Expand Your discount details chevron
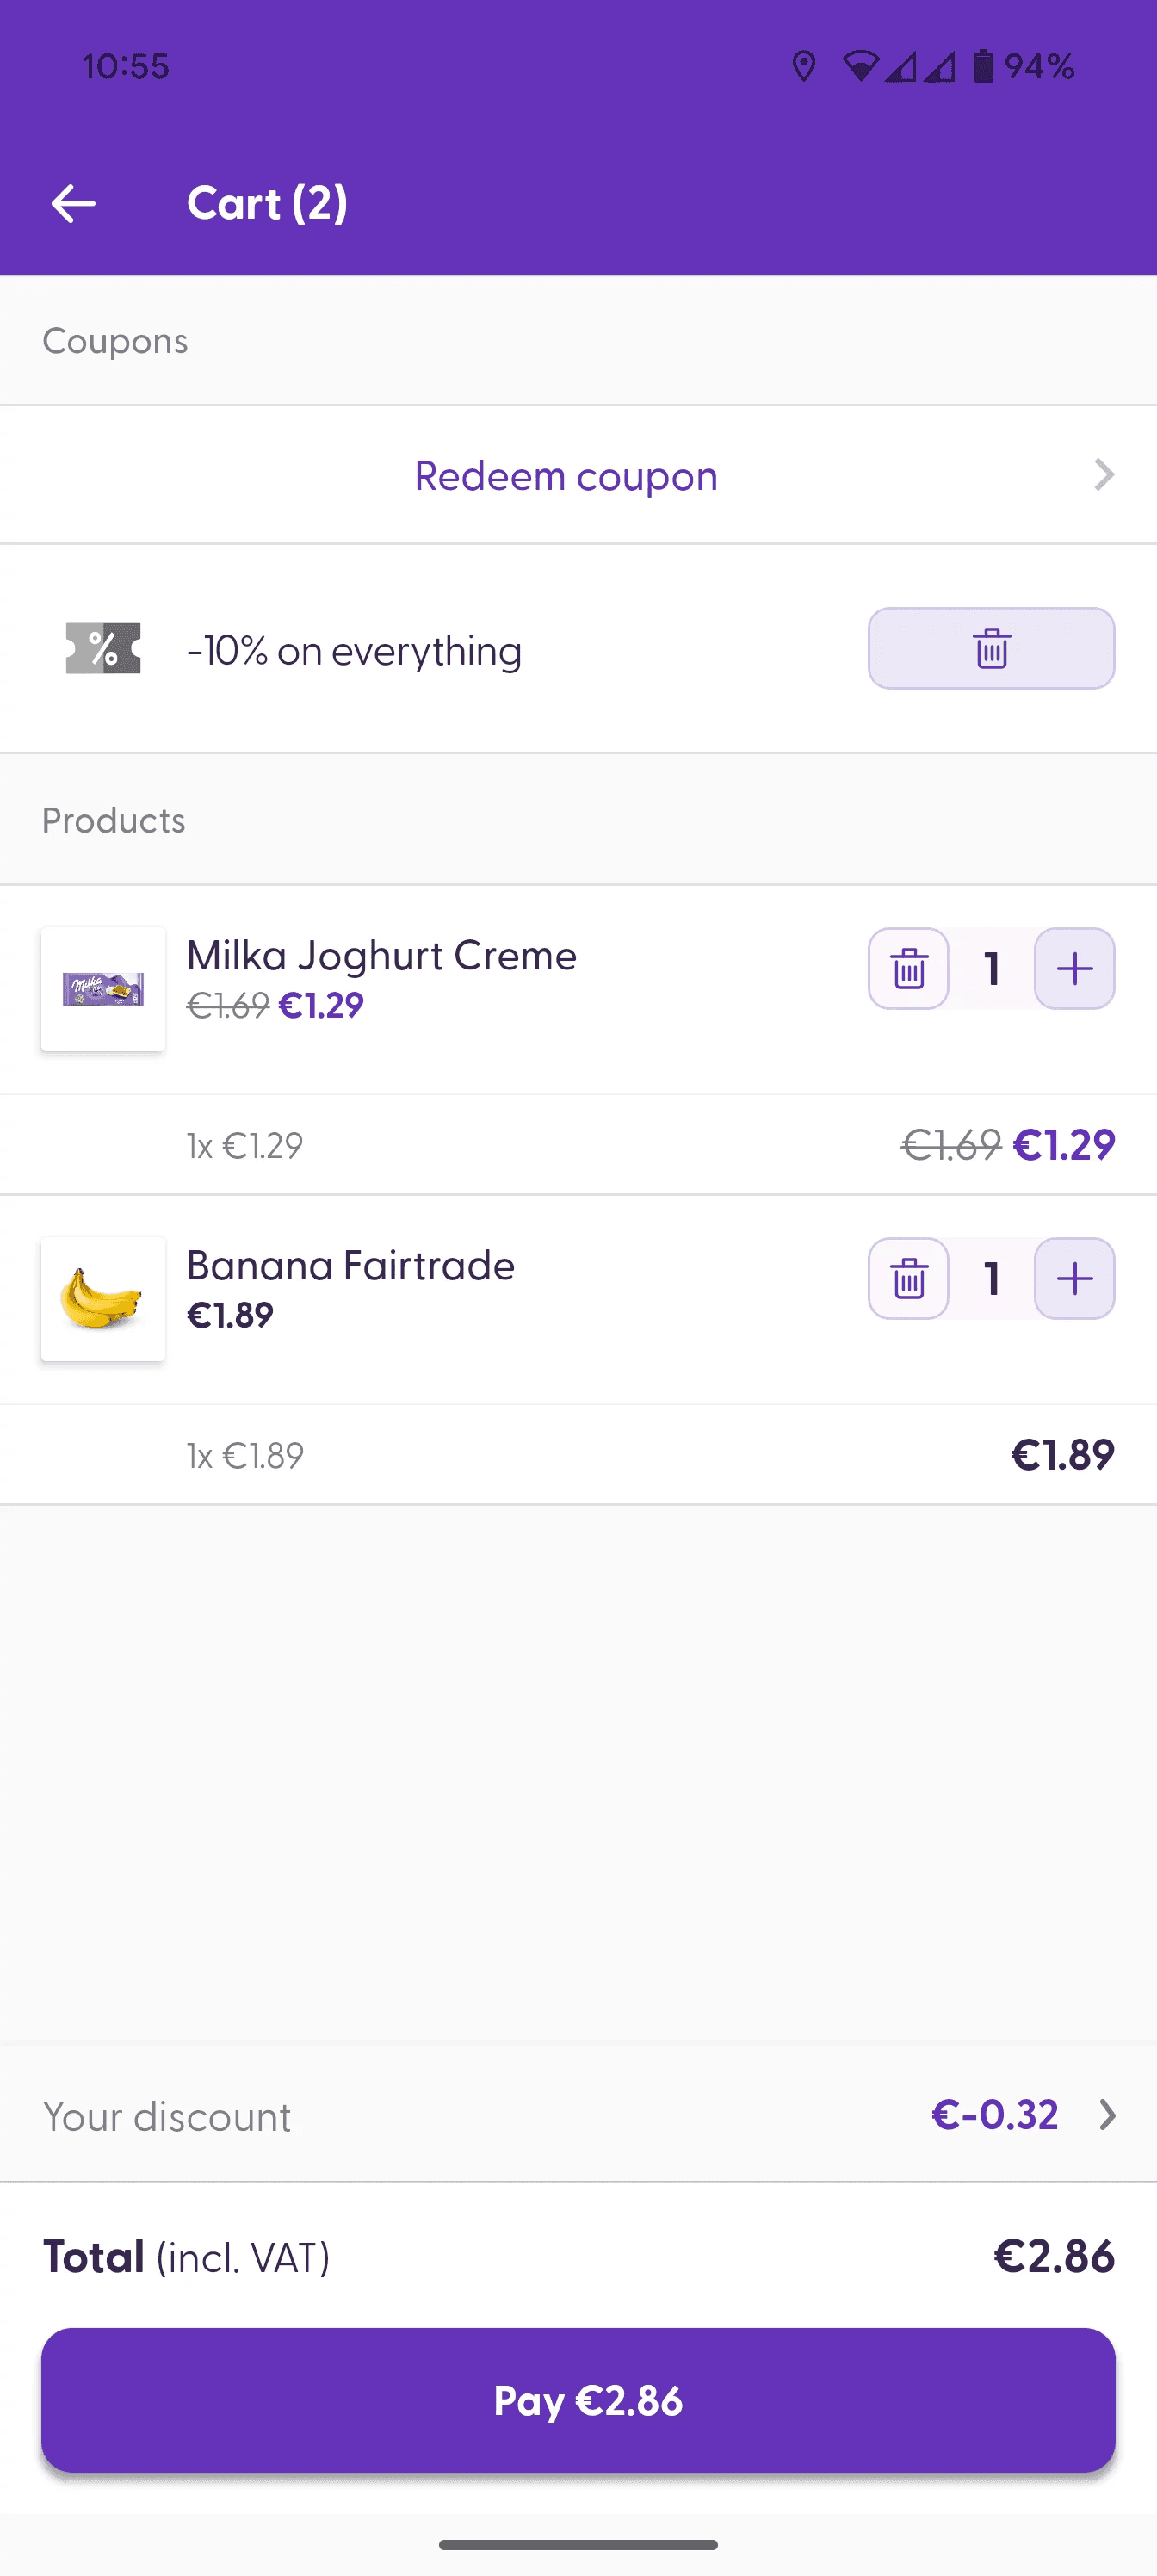 pyautogui.click(x=1107, y=2115)
